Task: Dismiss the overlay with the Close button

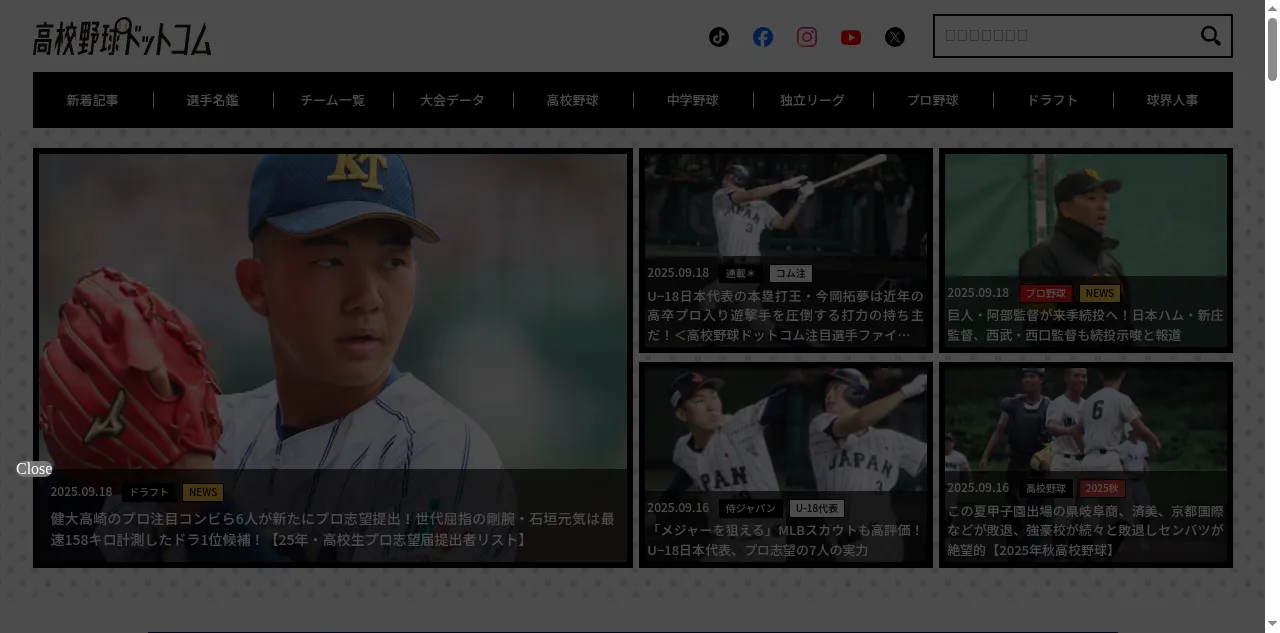Action: point(34,469)
